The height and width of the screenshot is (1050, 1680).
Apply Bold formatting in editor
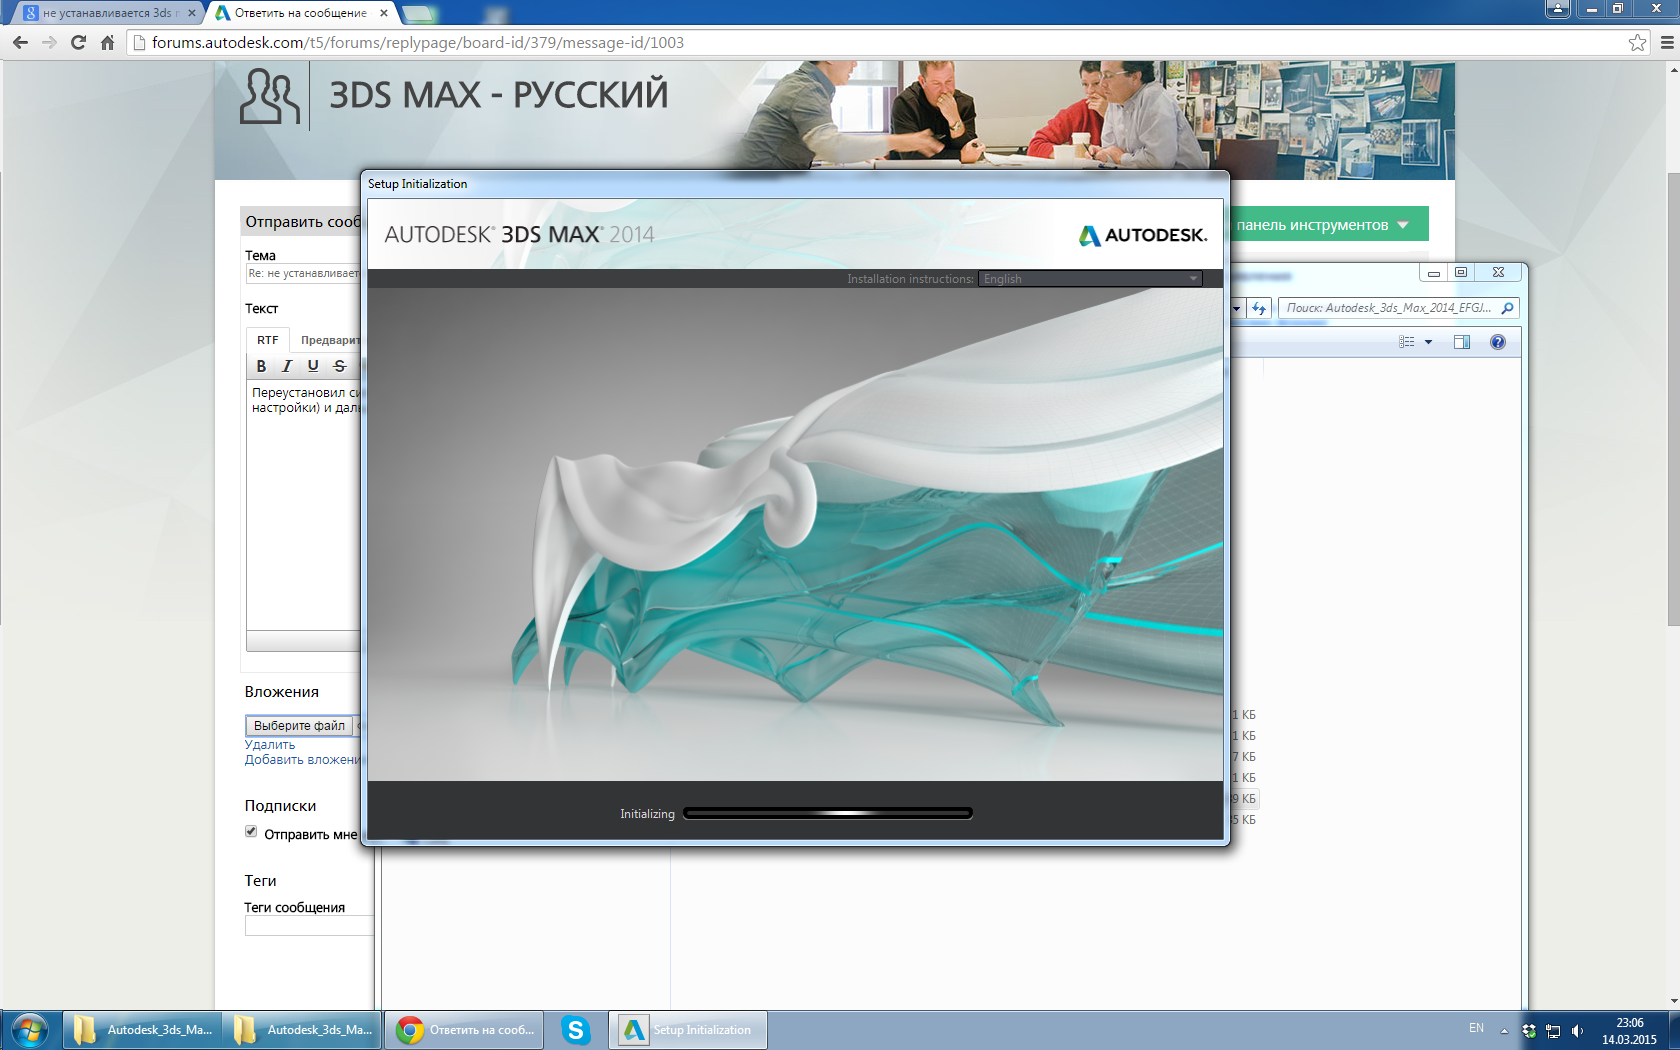click(x=261, y=366)
